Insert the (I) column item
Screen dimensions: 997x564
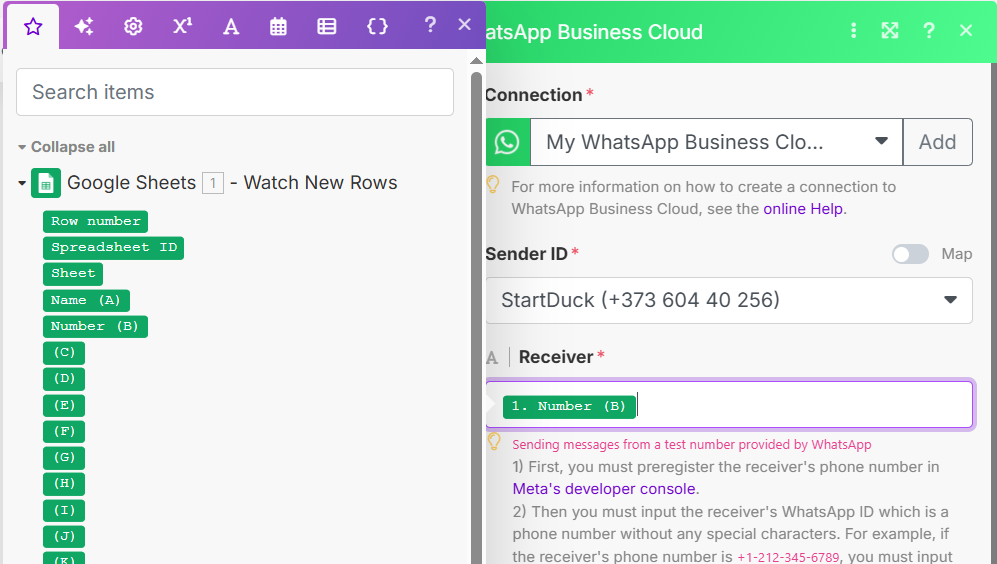(64, 510)
